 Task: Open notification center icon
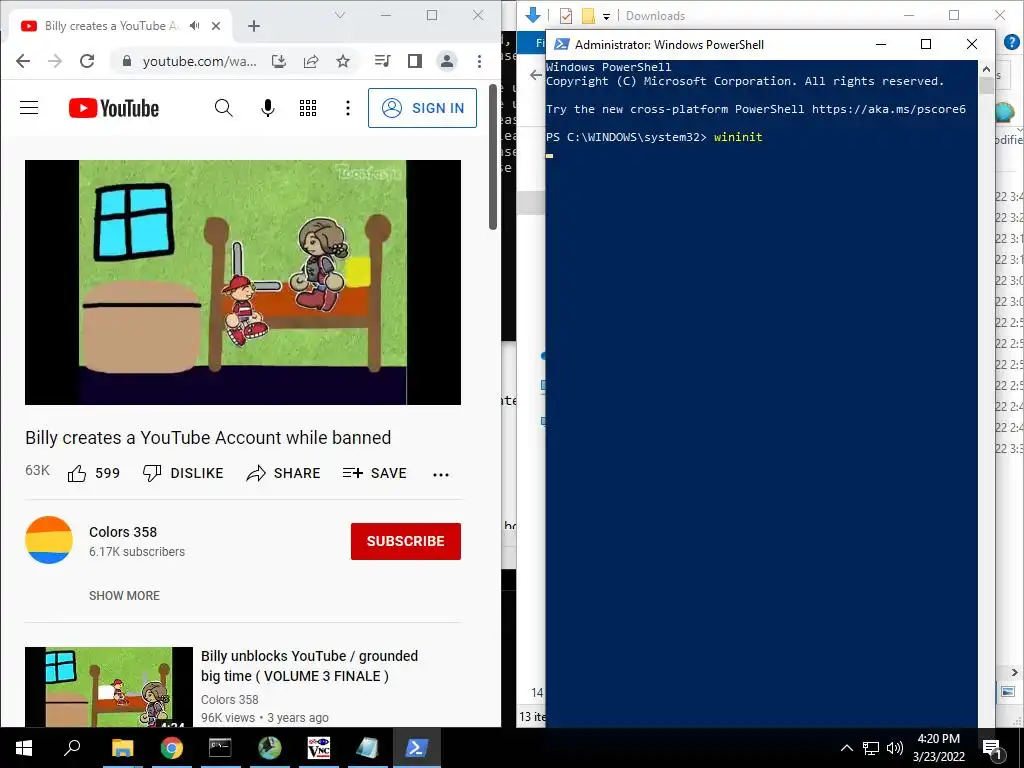(992, 748)
